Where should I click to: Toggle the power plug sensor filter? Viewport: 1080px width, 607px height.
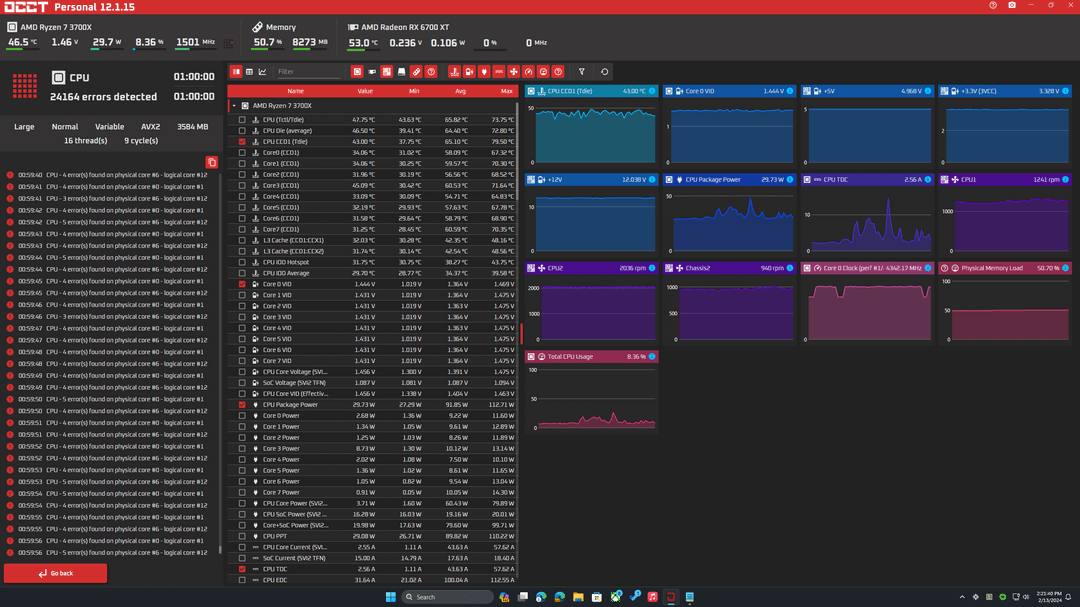coord(484,72)
